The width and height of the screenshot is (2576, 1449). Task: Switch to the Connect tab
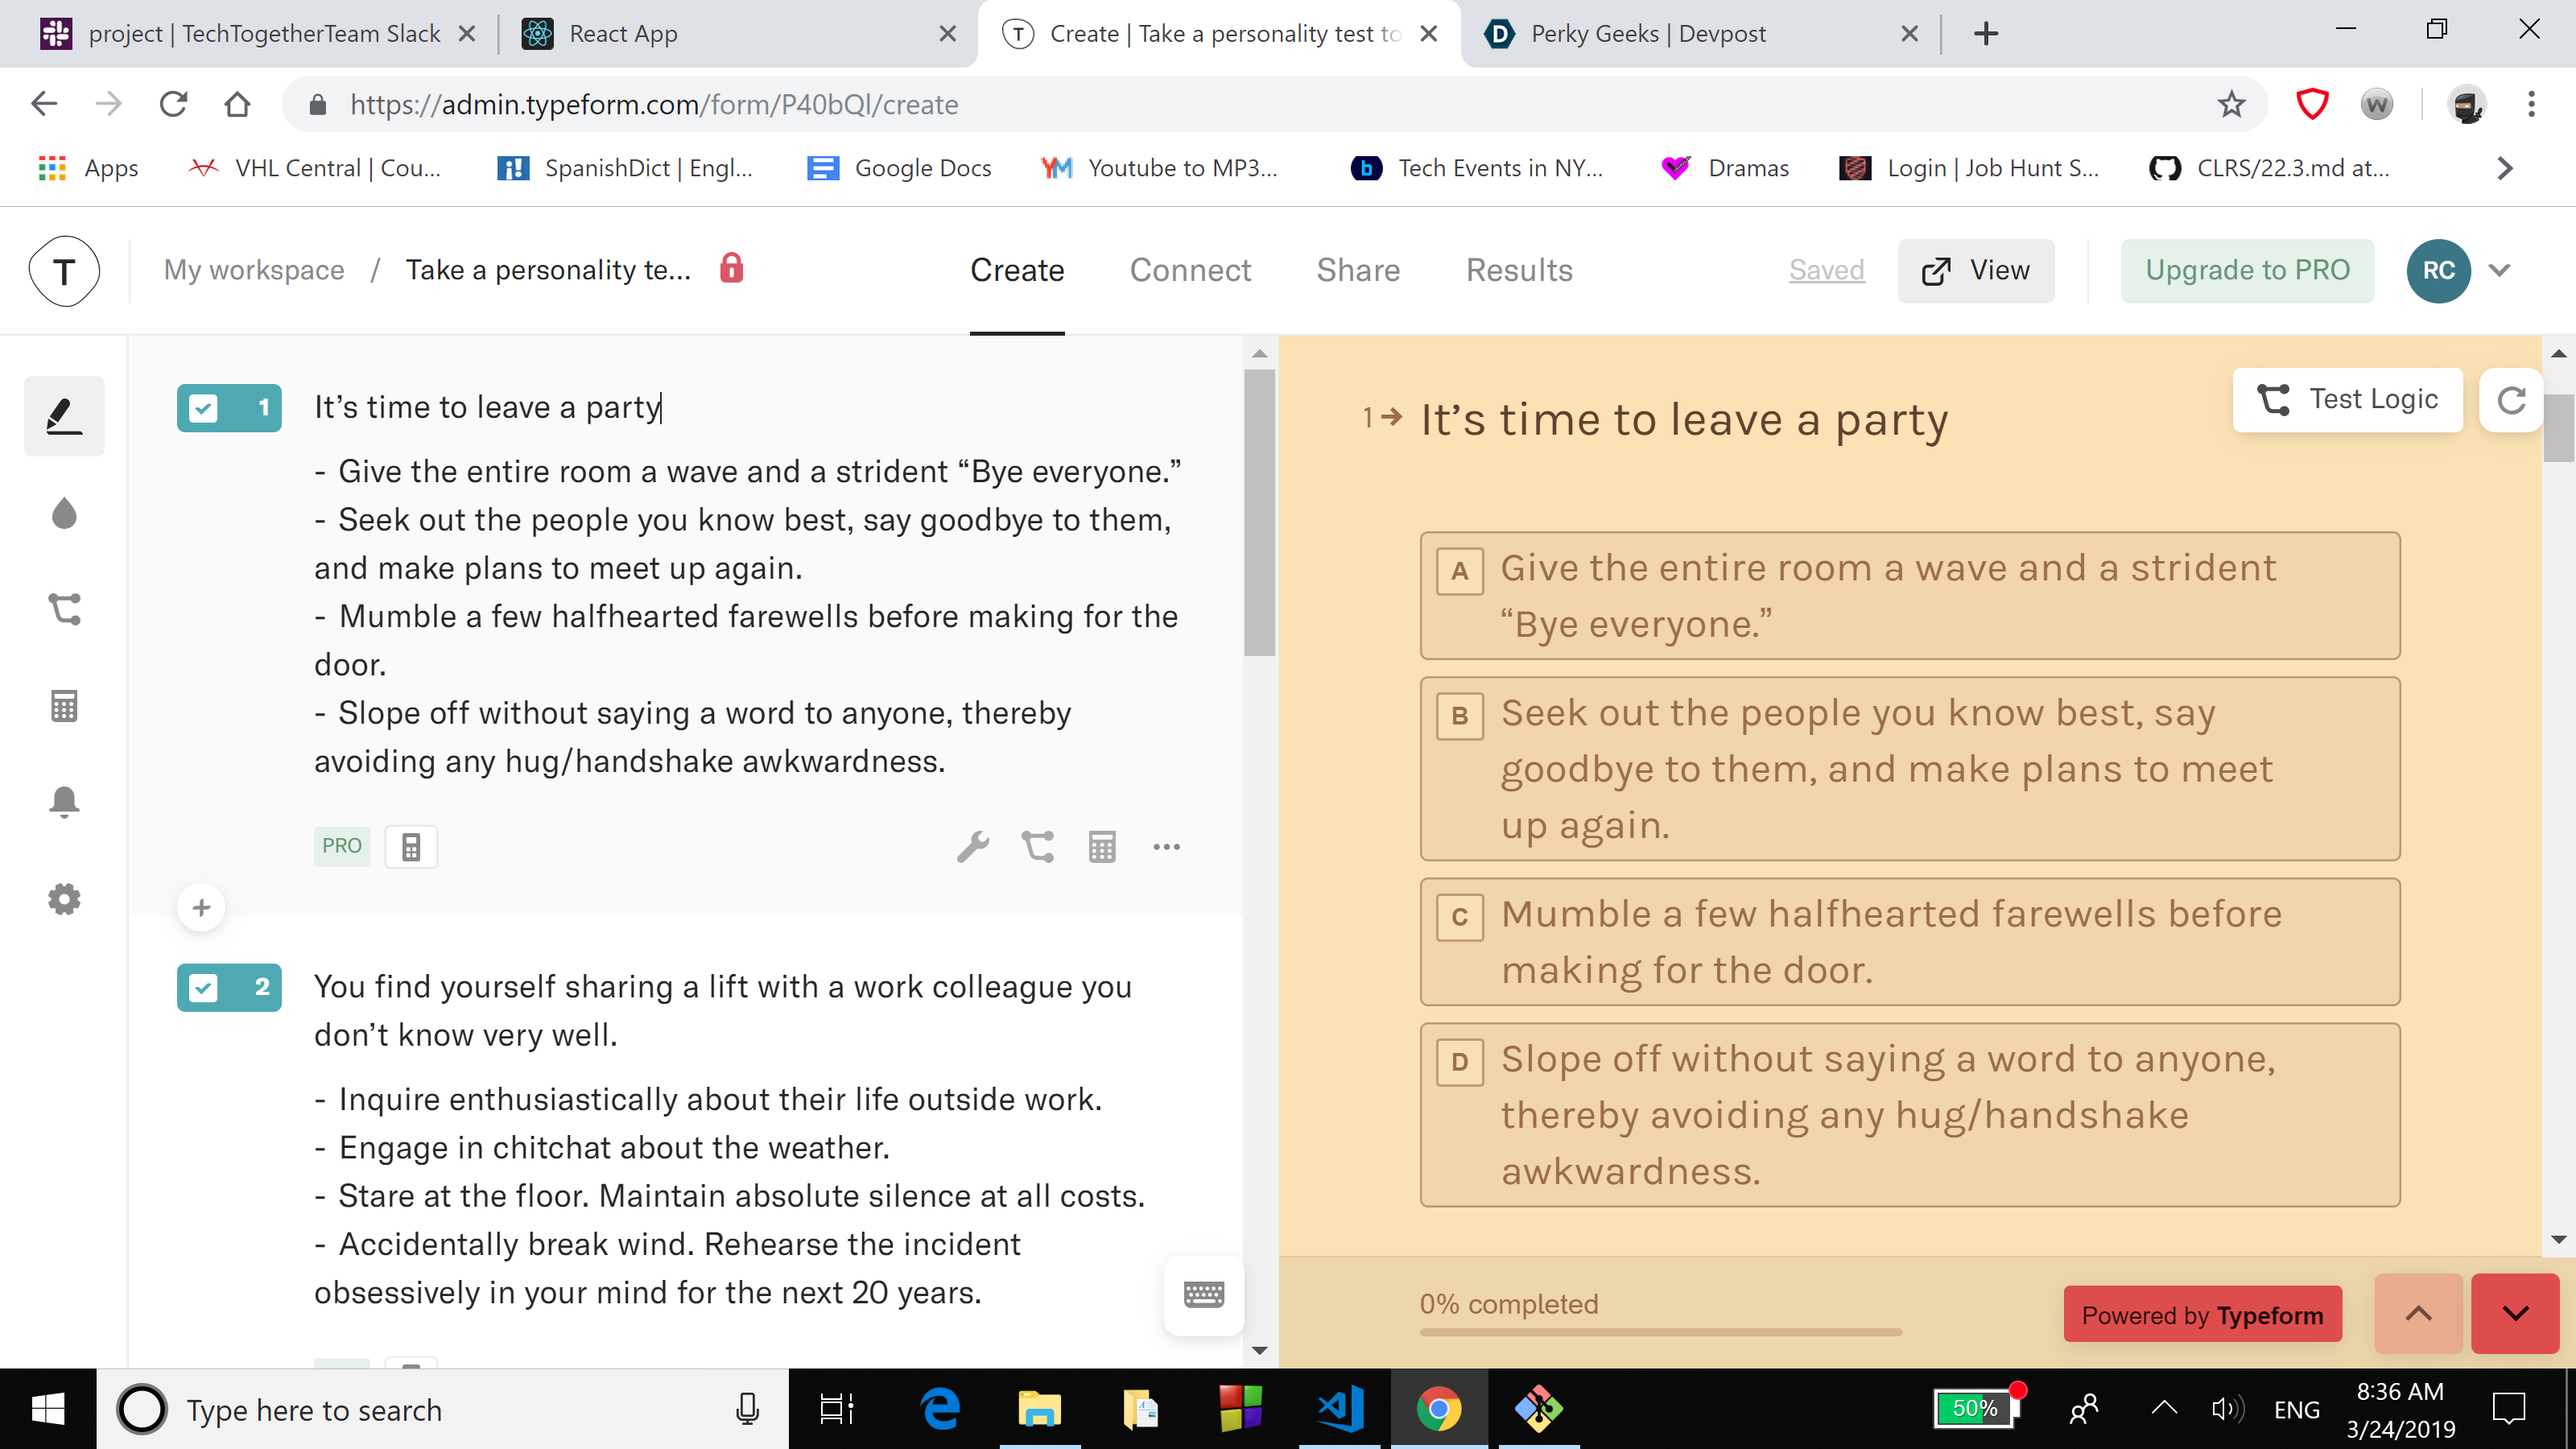click(x=1190, y=270)
